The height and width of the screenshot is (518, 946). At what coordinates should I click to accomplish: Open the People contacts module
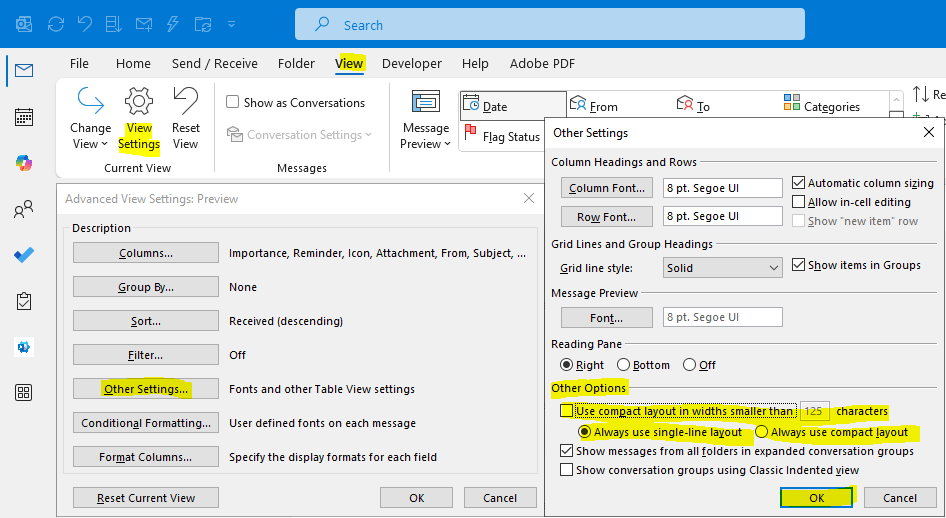click(x=24, y=209)
